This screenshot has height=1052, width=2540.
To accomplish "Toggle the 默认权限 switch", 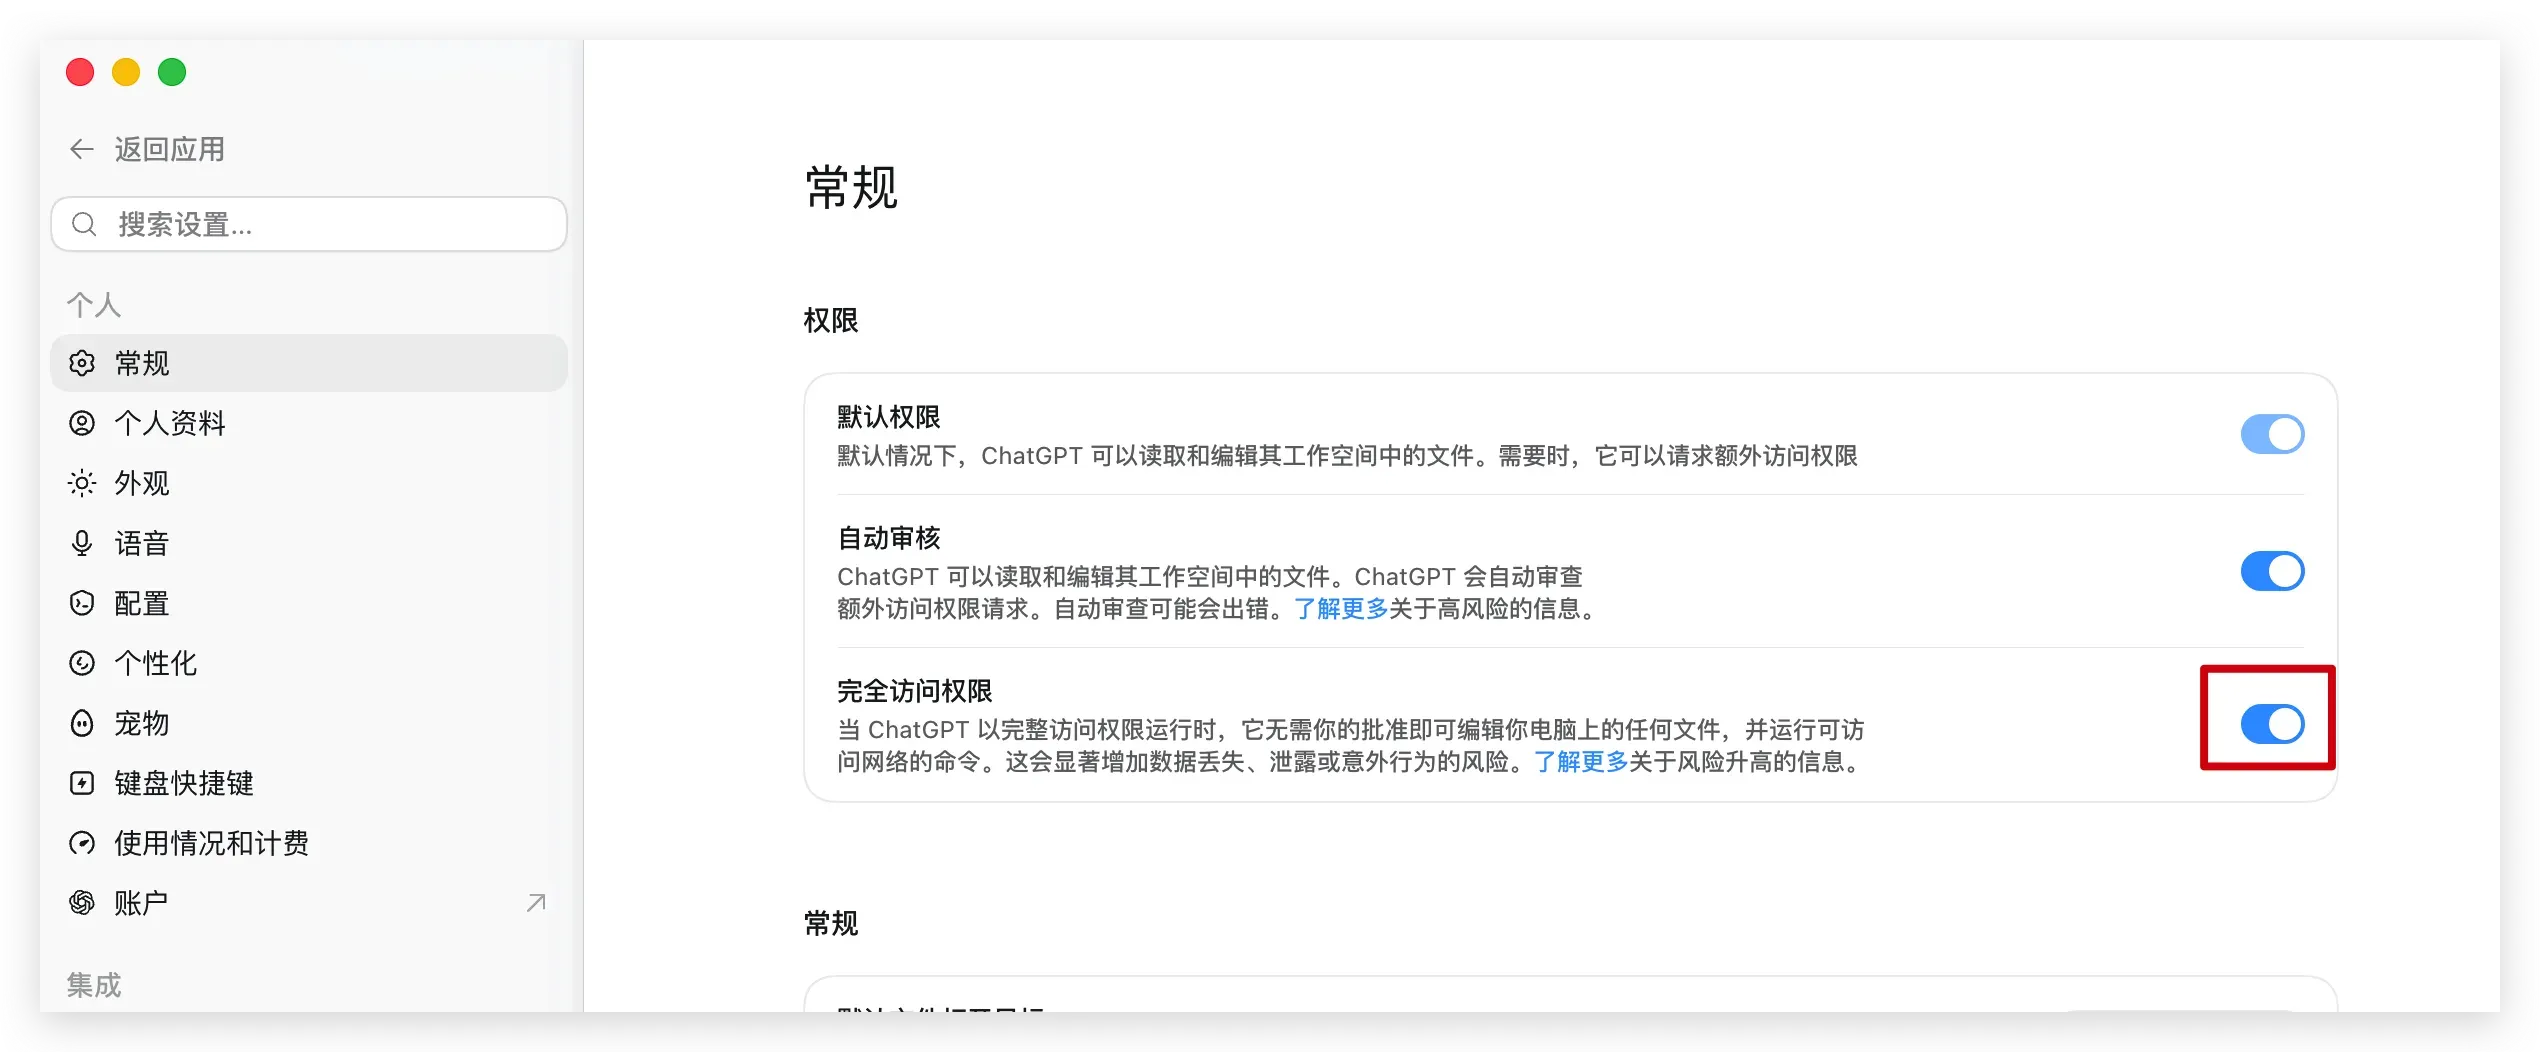I will tap(2272, 434).
